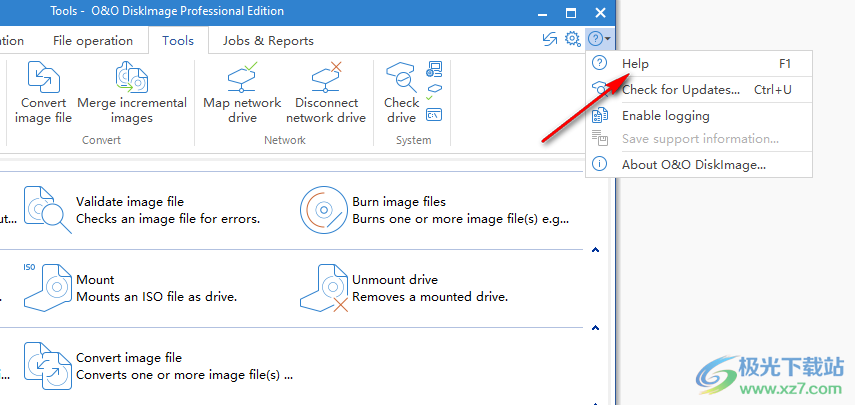Image resolution: width=855 pixels, height=405 pixels.
Task: Collapse the section above Mount row
Action: point(595,250)
